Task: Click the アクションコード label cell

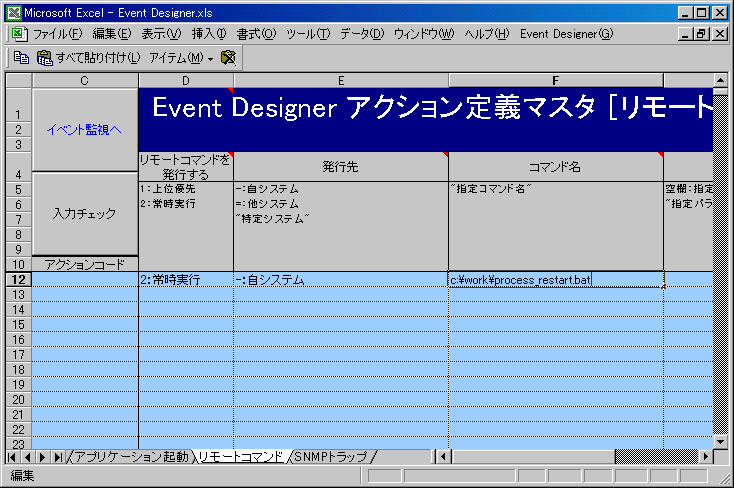Action: [x=85, y=265]
